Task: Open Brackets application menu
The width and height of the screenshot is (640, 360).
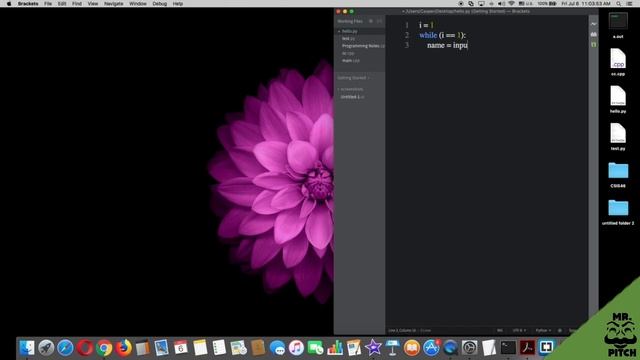Action: [x=28, y=4]
